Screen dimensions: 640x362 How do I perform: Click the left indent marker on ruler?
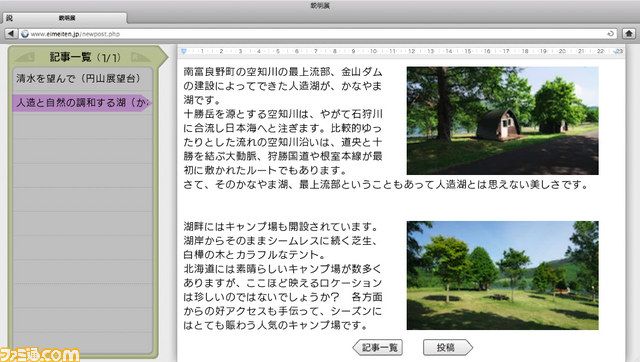tap(184, 51)
